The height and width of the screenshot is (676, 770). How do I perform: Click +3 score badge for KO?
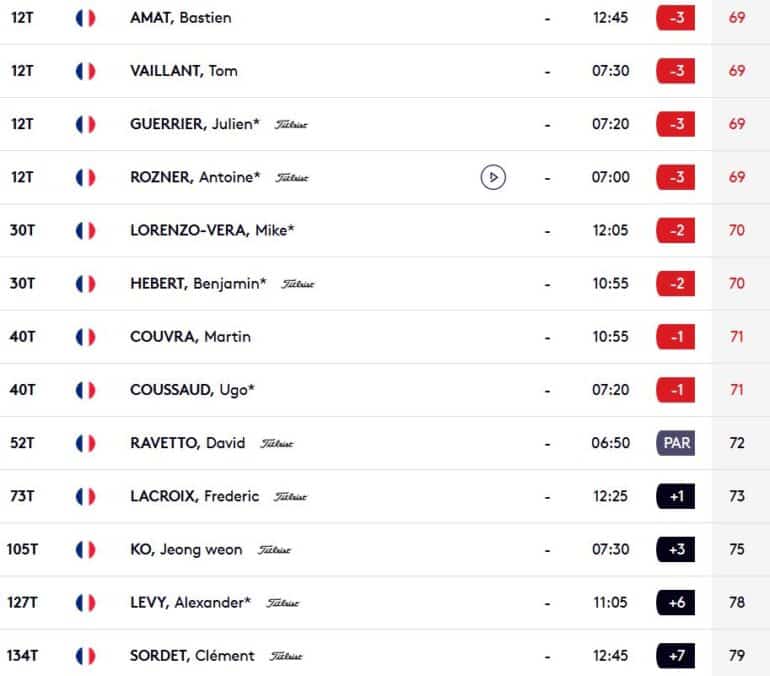[676, 549]
